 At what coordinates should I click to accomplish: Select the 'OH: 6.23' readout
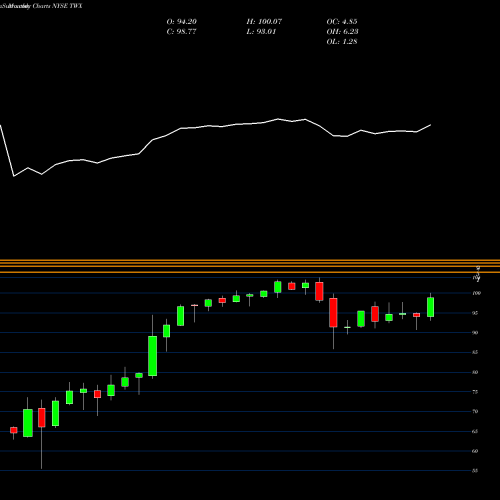tap(342, 32)
